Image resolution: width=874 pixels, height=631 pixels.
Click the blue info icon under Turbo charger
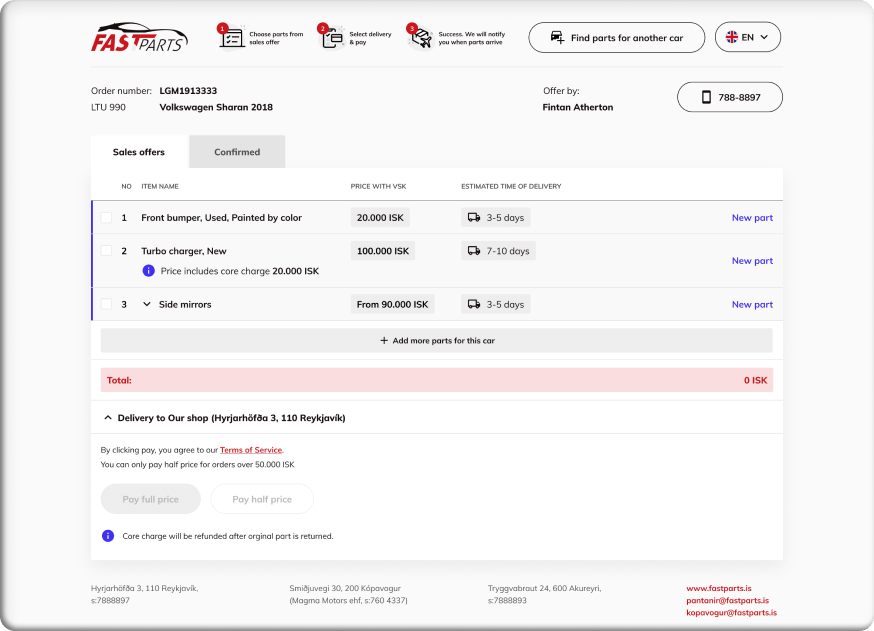point(149,271)
